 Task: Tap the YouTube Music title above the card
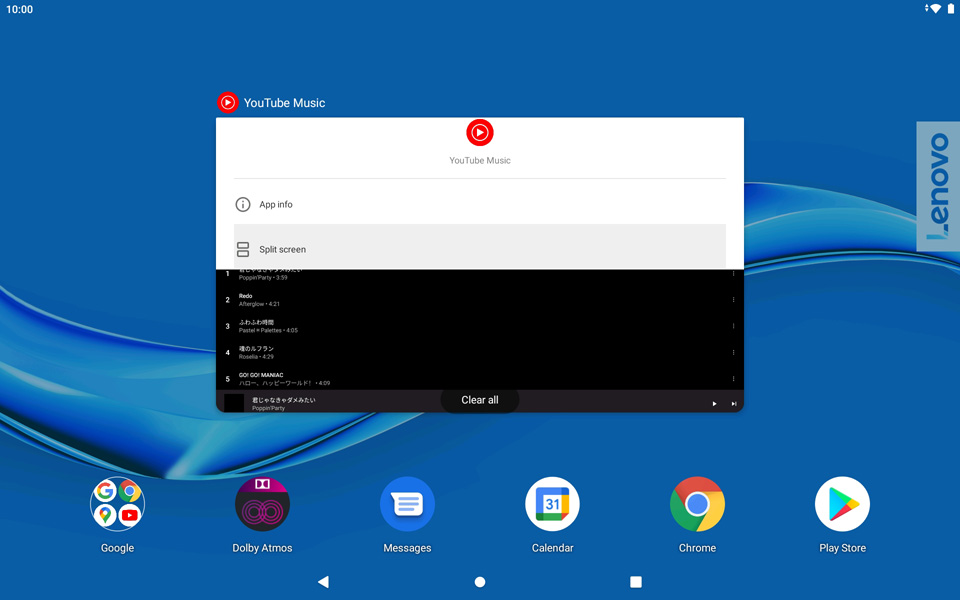(x=284, y=103)
